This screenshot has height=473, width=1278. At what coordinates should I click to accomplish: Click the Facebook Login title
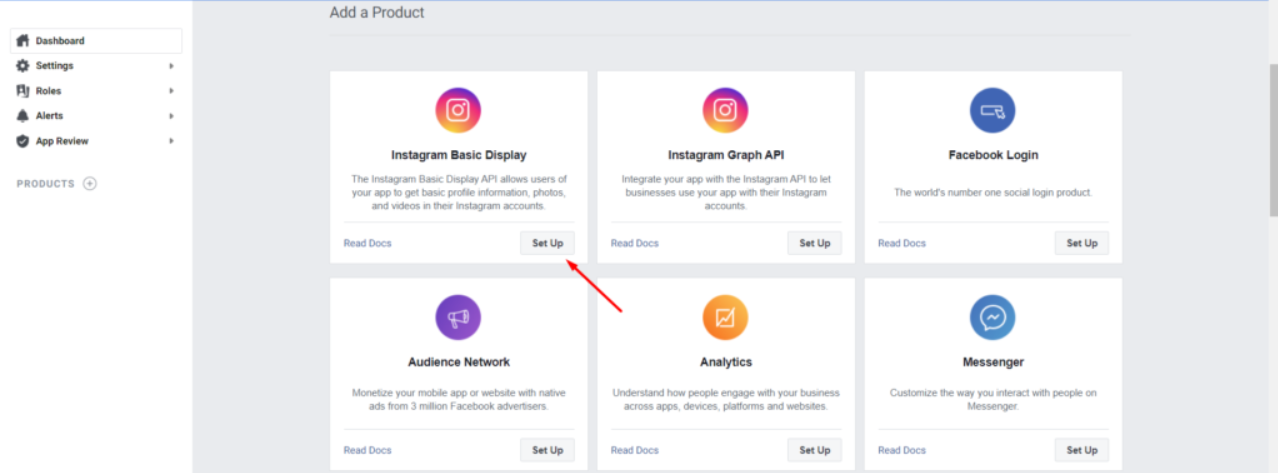993,155
